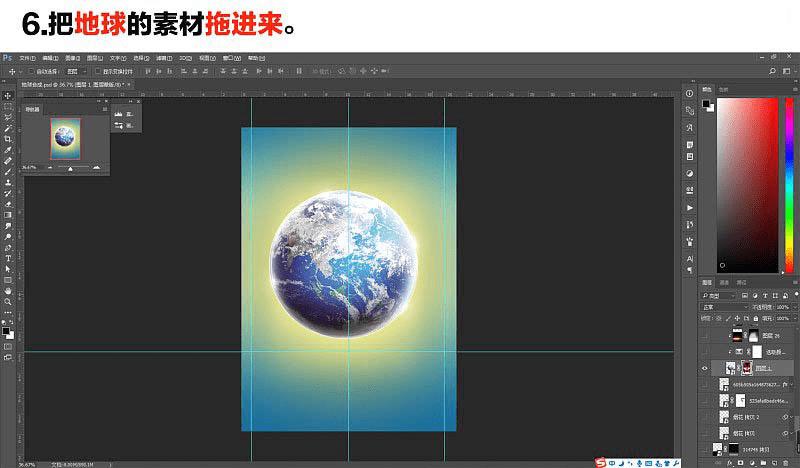Click the Navigator zoom slider handle

coord(70,168)
